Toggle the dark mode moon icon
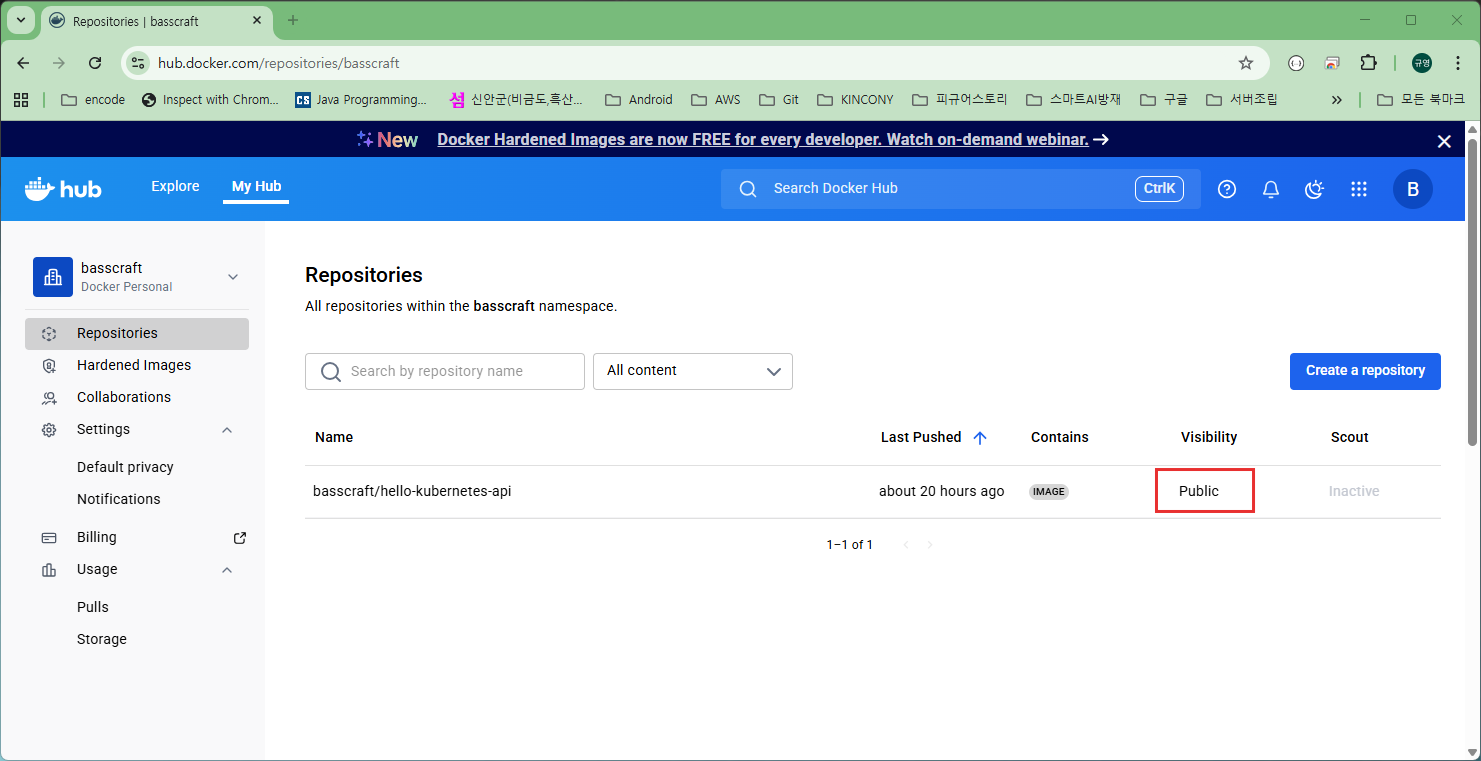Viewport: 1481px width, 761px height. pos(1315,189)
